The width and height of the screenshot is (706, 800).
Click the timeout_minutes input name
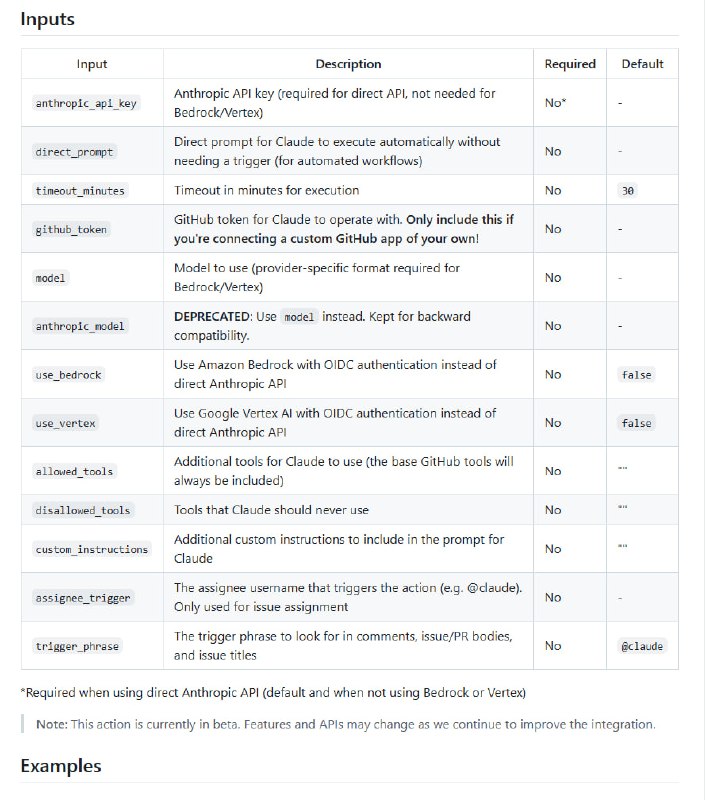(81, 190)
